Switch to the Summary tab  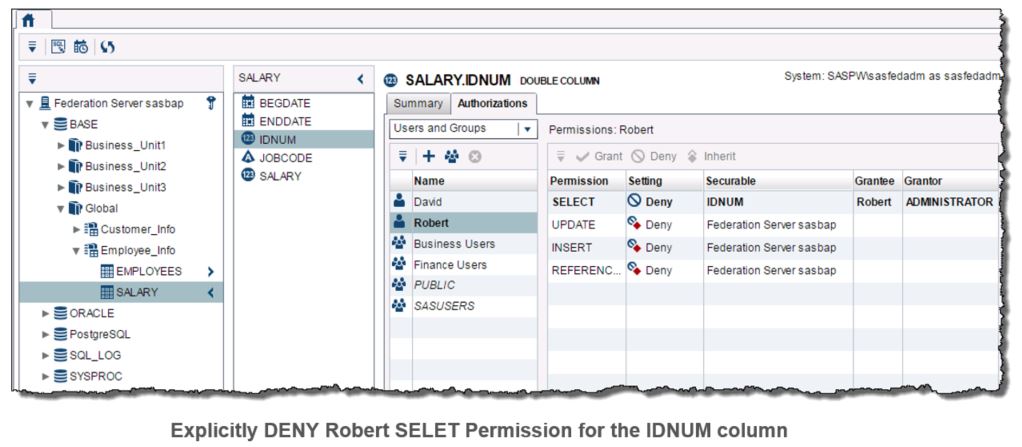pyautogui.click(x=417, y=103)
